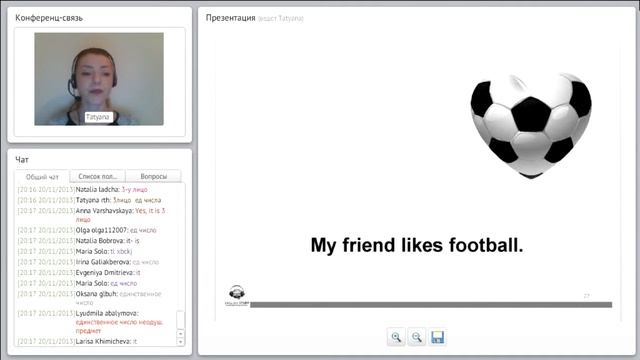Viewport: 640px width, 360px height.
Task: Click Evgeniya Dmitrieva chat message
Action: pyautogui.click(x=79, y=273)
